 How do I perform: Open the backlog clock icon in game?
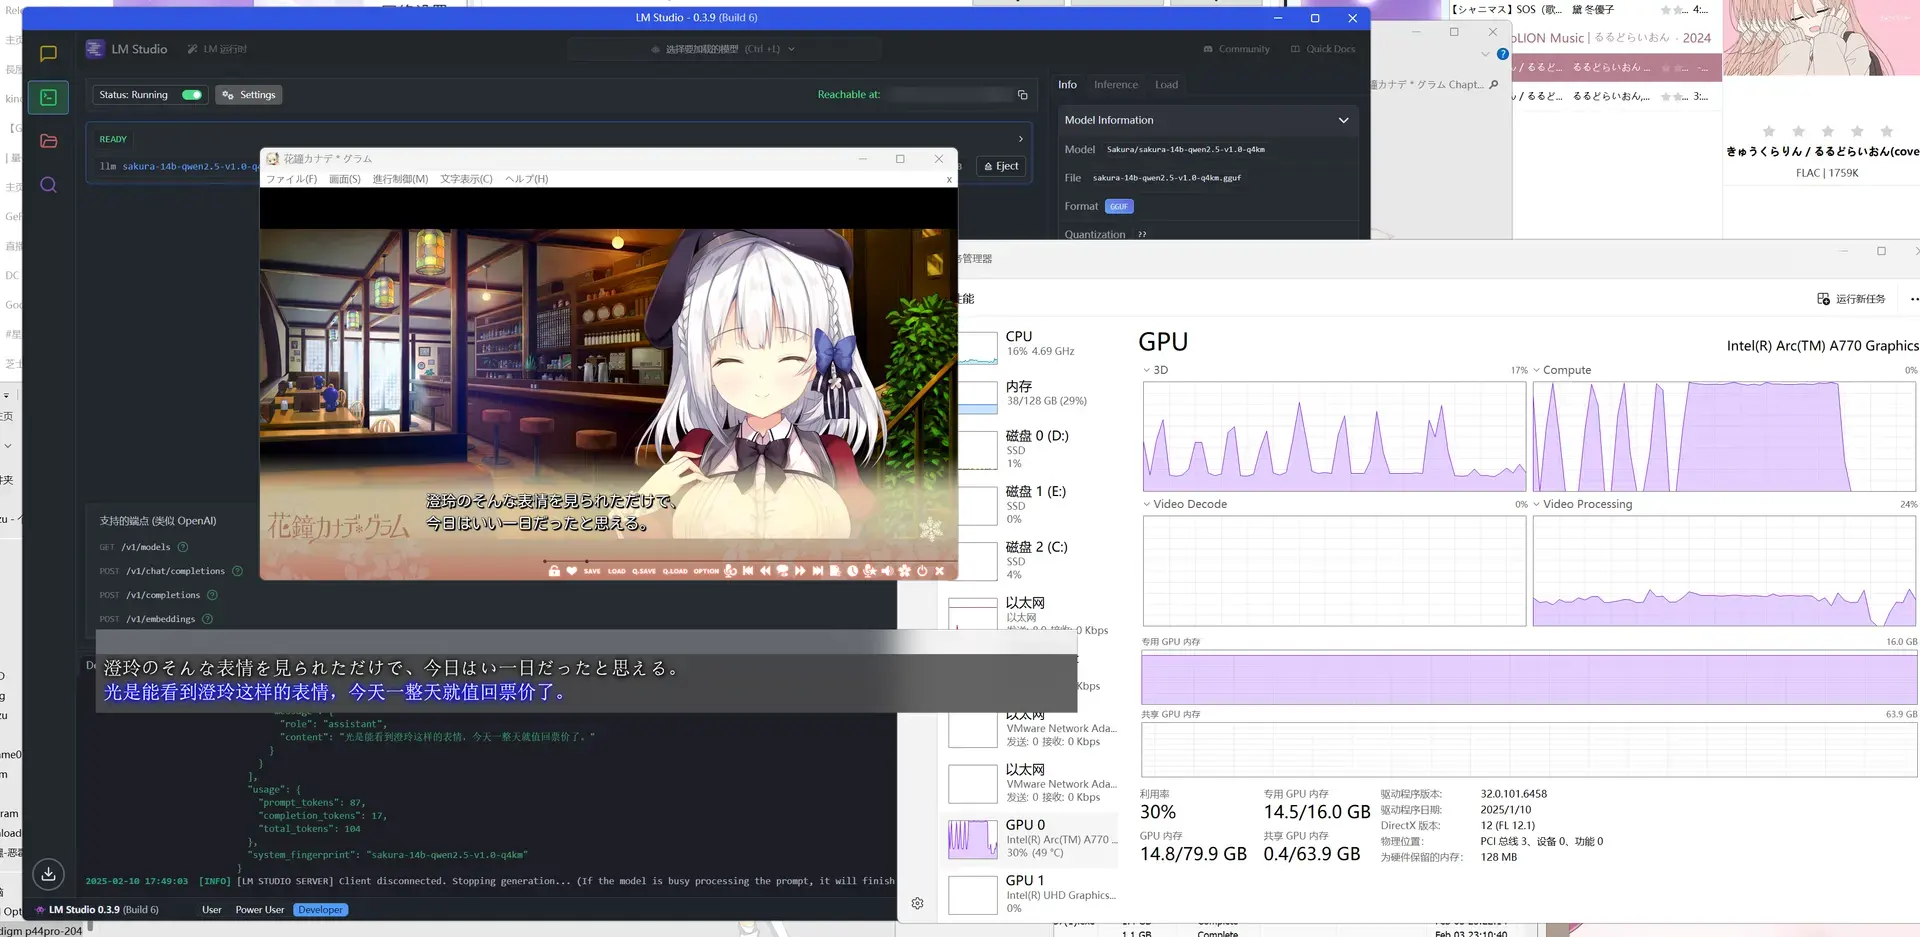point(853,571)
